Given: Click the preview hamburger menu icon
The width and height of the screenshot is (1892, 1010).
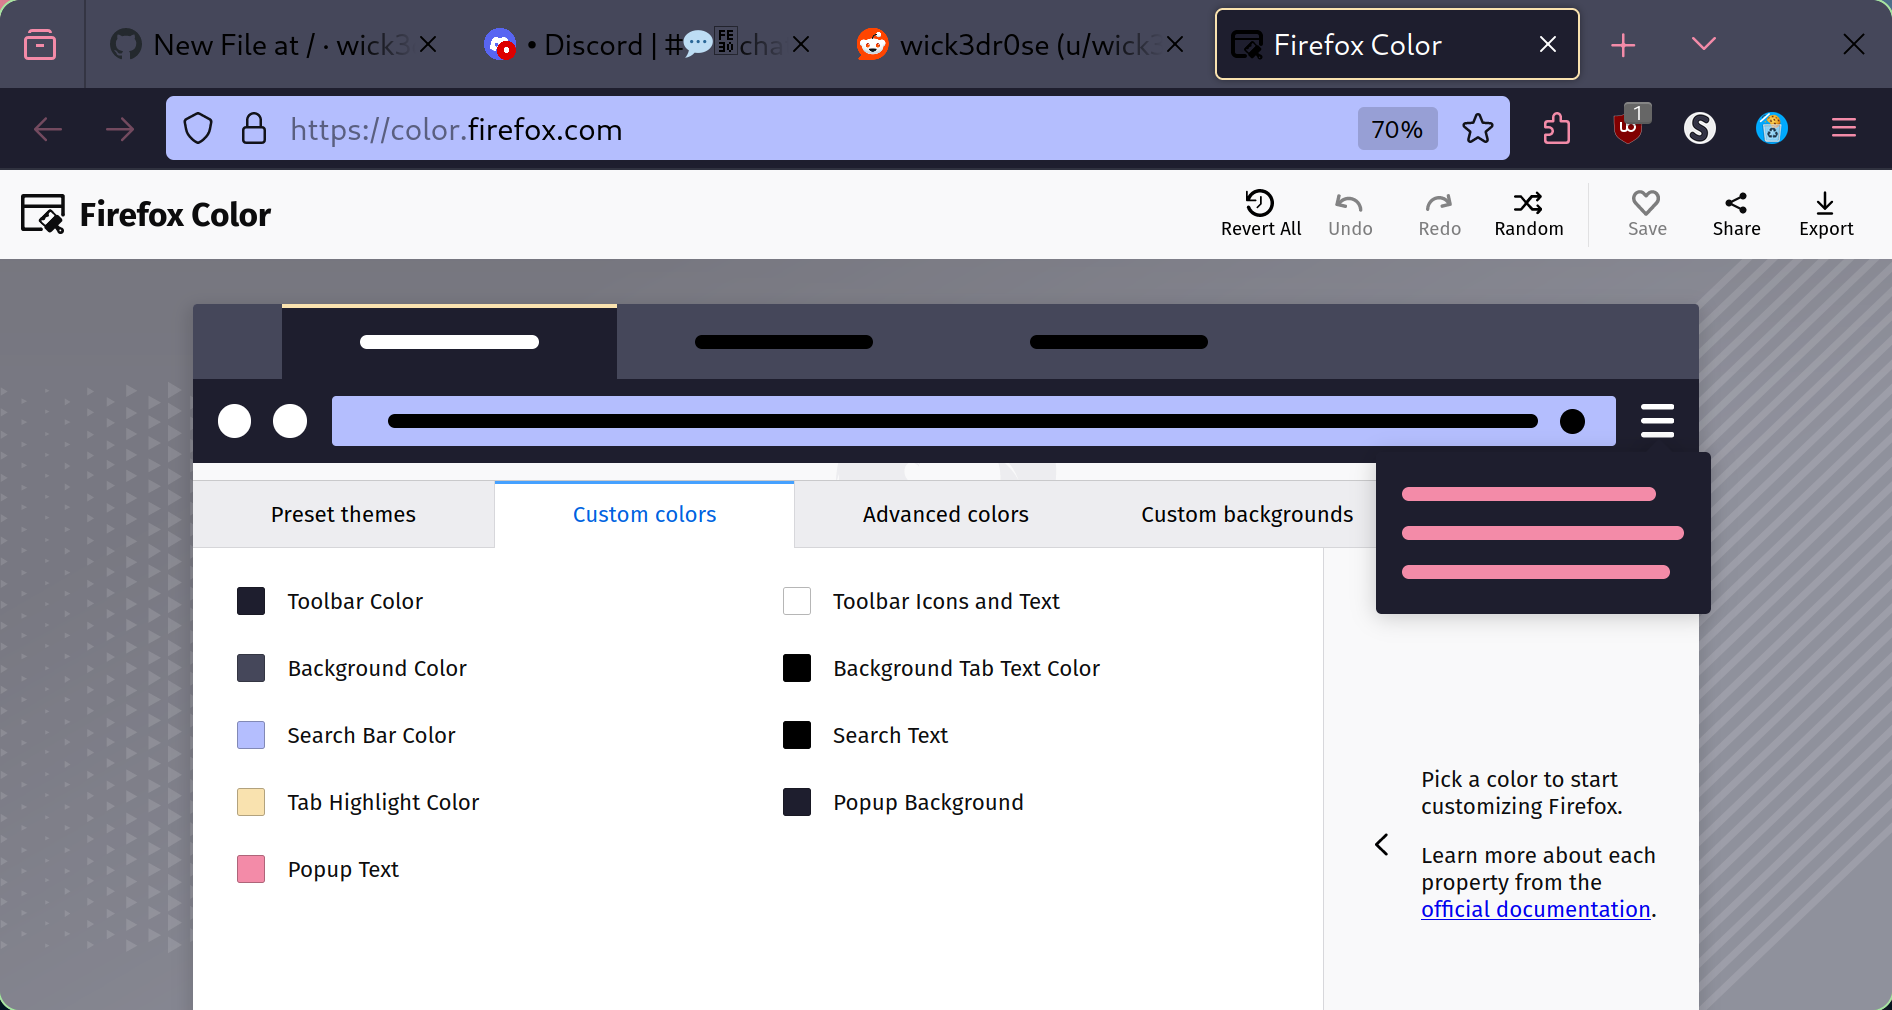Looking at the screenshot, I should click(1657, 421).
